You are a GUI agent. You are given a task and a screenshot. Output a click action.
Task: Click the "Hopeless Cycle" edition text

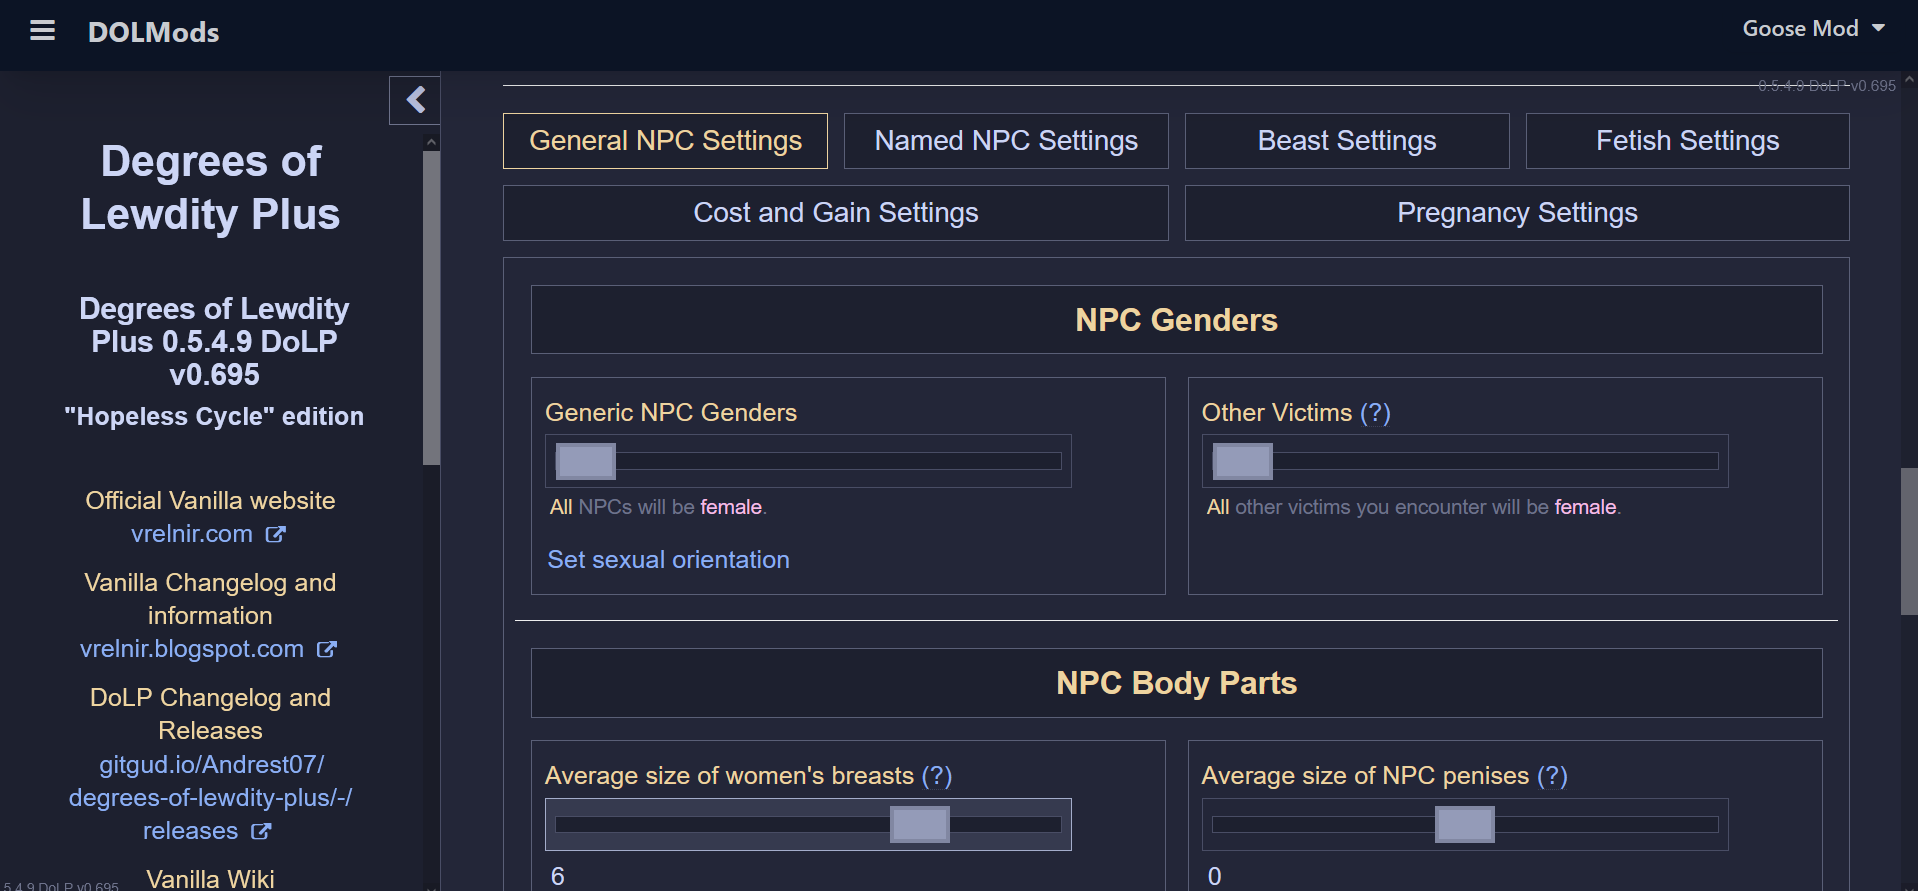214,417
